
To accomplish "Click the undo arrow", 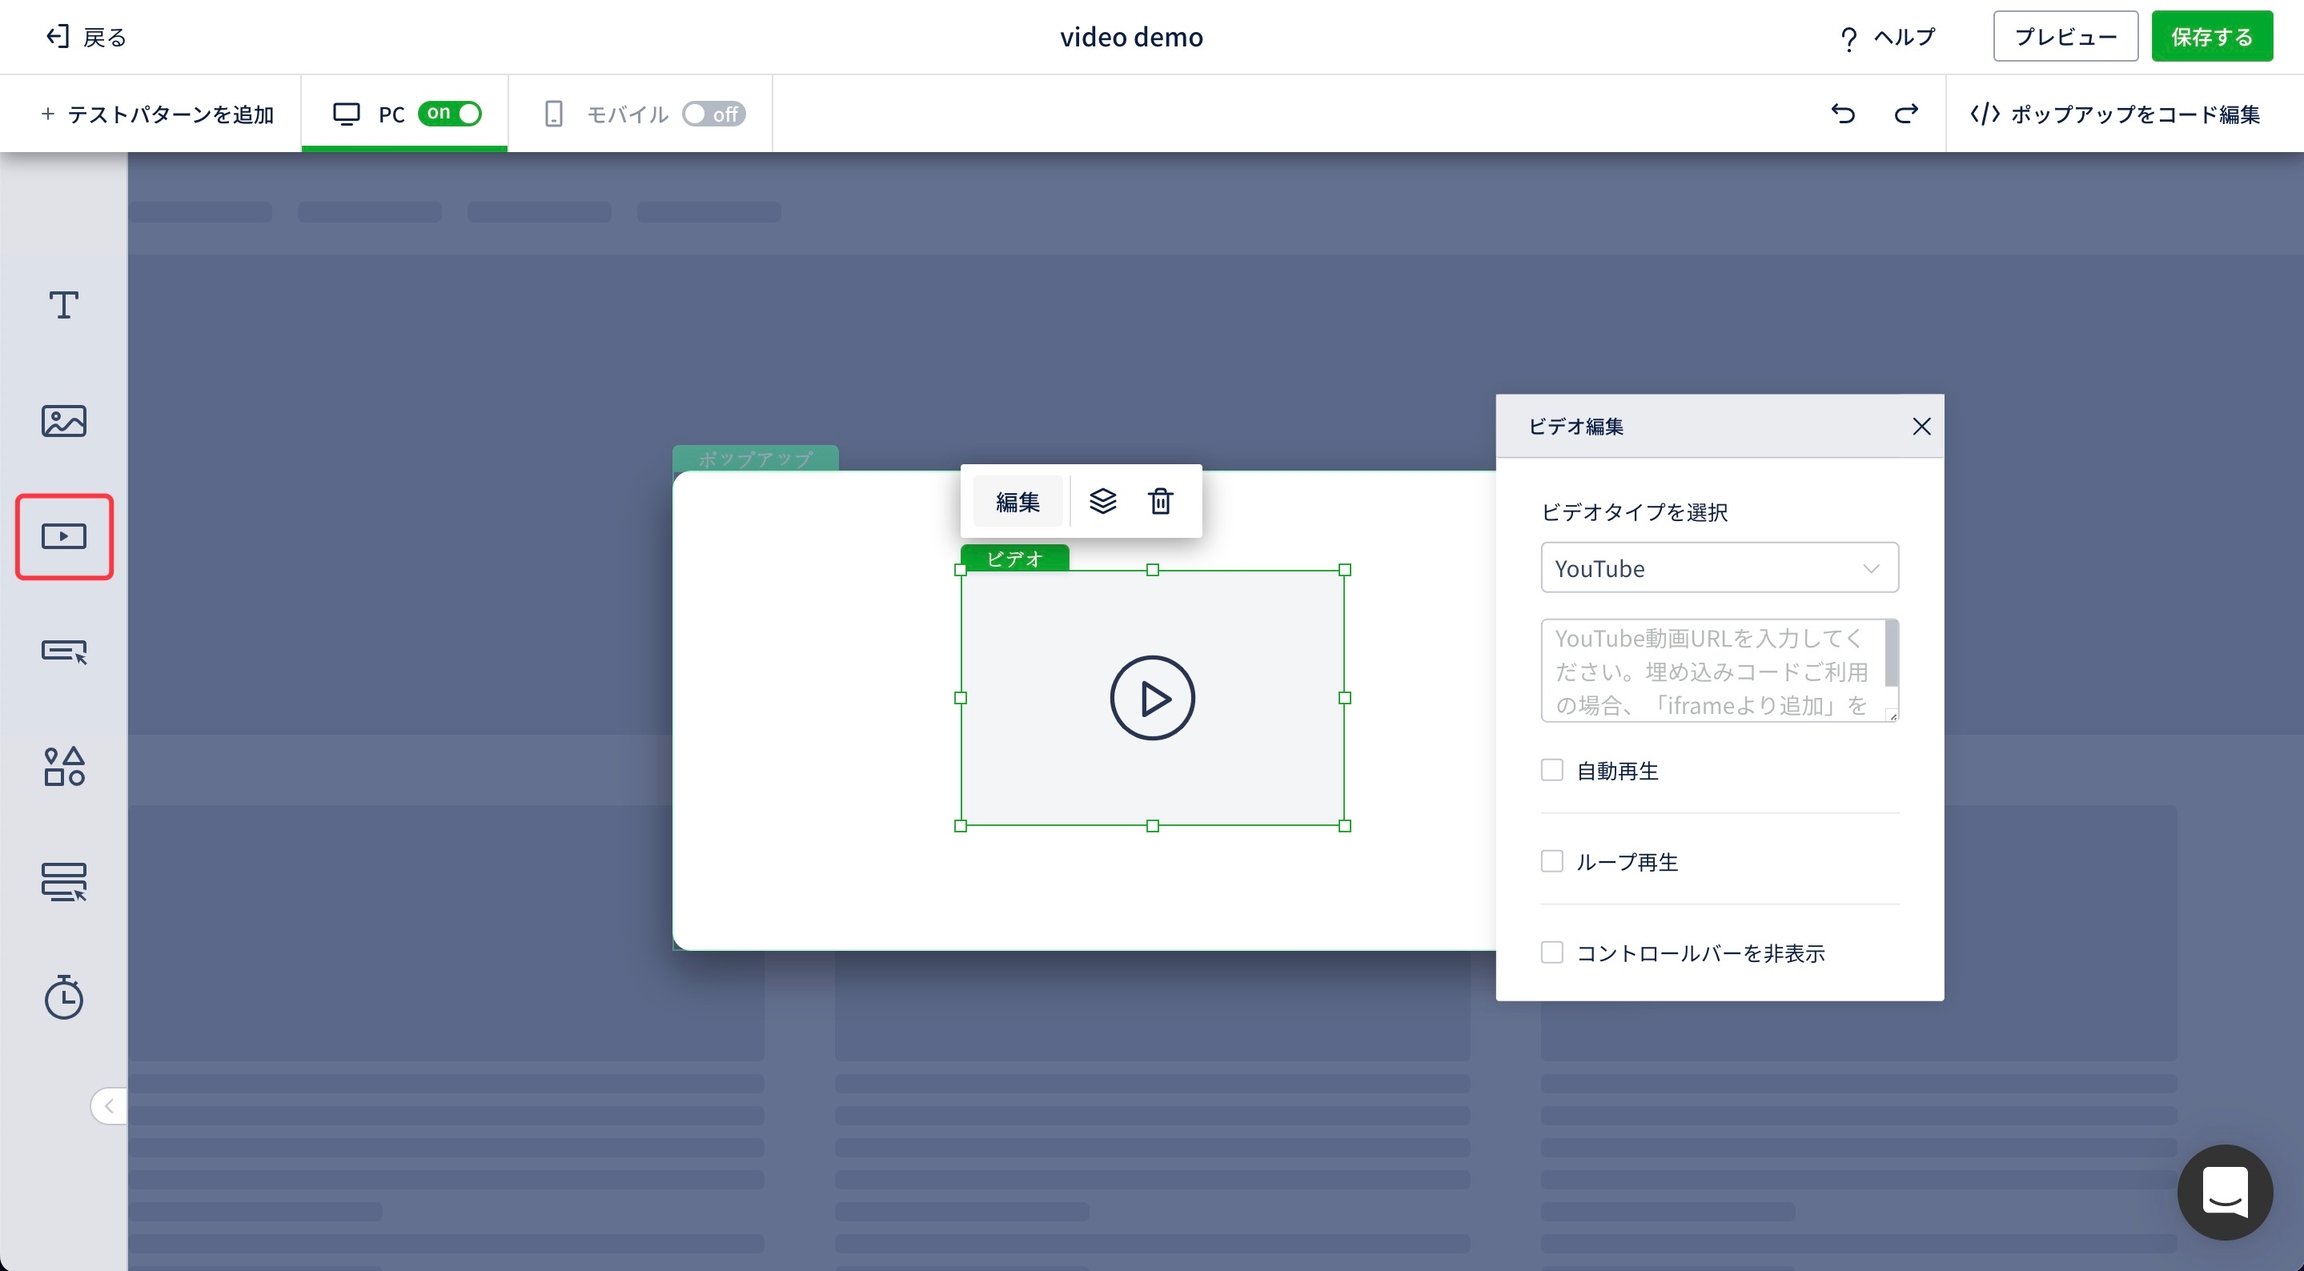I will (x=1843, y=114).
